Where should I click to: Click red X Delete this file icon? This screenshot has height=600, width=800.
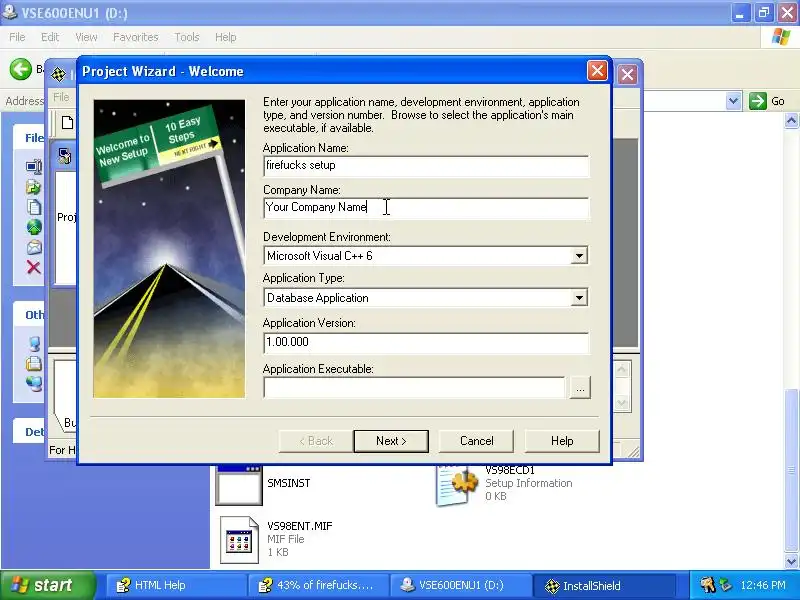(x=34, y=267)
